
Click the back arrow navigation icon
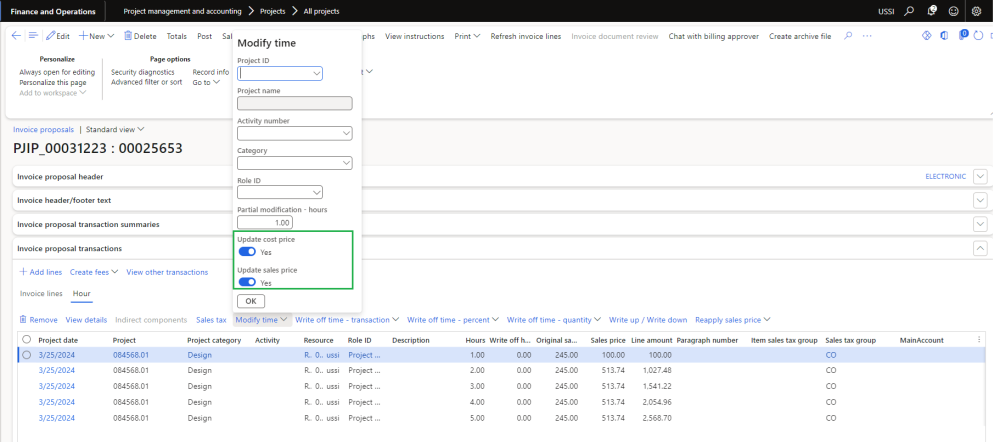pyautogui.click(x=16, y=36)
